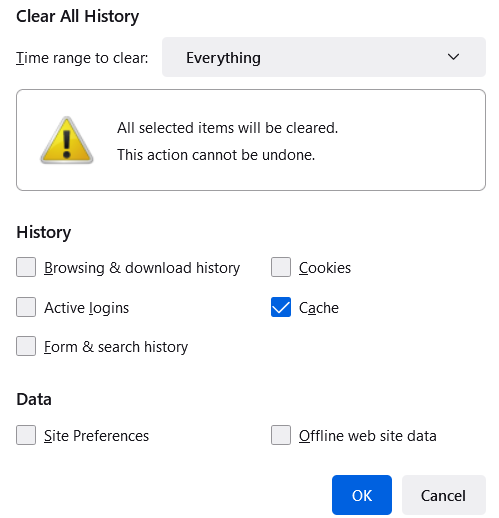
Task: Click the 'All selected items will be cleared.' message
Action: pos(228,128)
